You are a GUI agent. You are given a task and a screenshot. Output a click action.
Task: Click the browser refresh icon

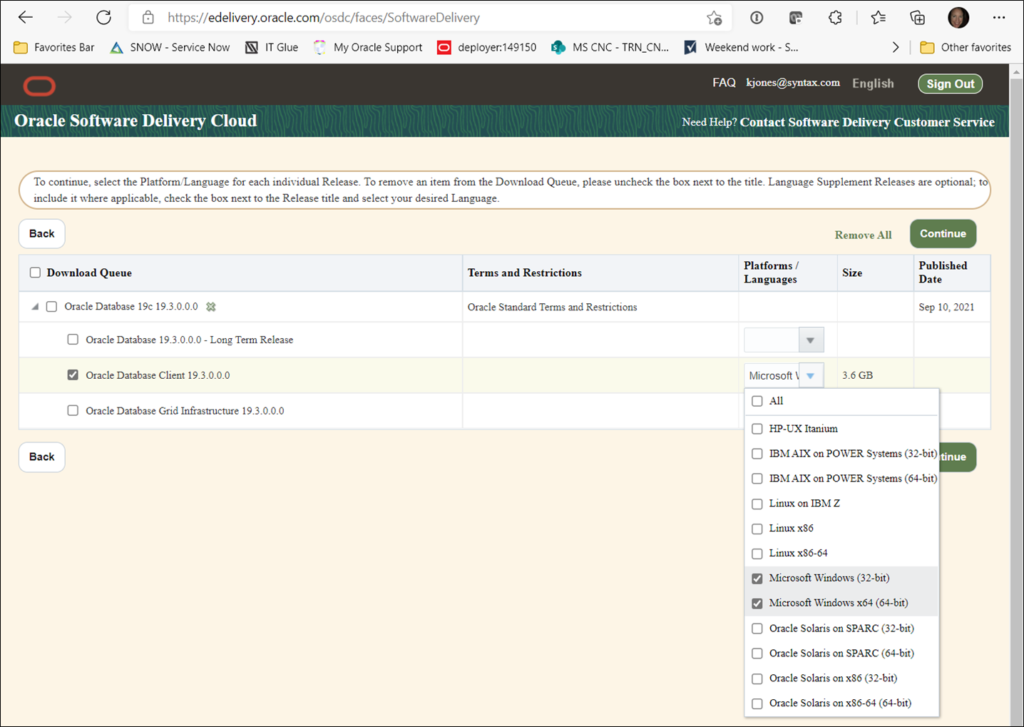104,17
